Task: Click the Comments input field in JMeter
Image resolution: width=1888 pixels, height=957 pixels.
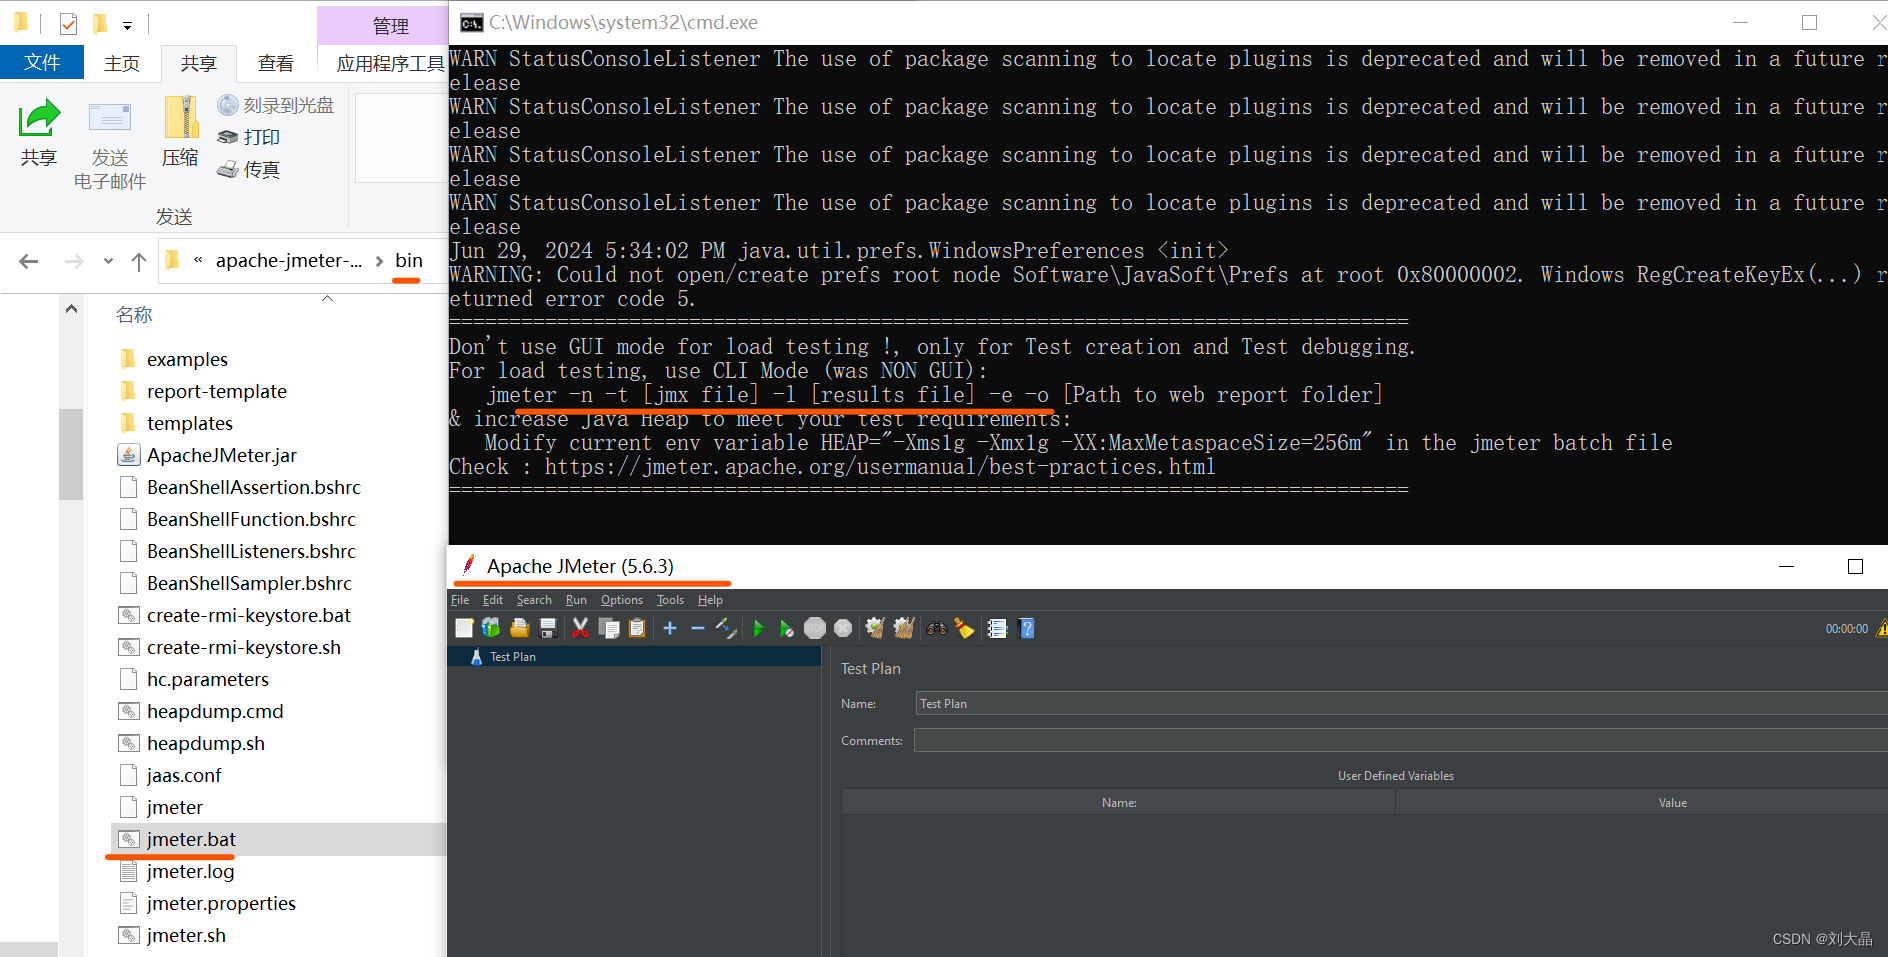Action: coord(1401,740)
